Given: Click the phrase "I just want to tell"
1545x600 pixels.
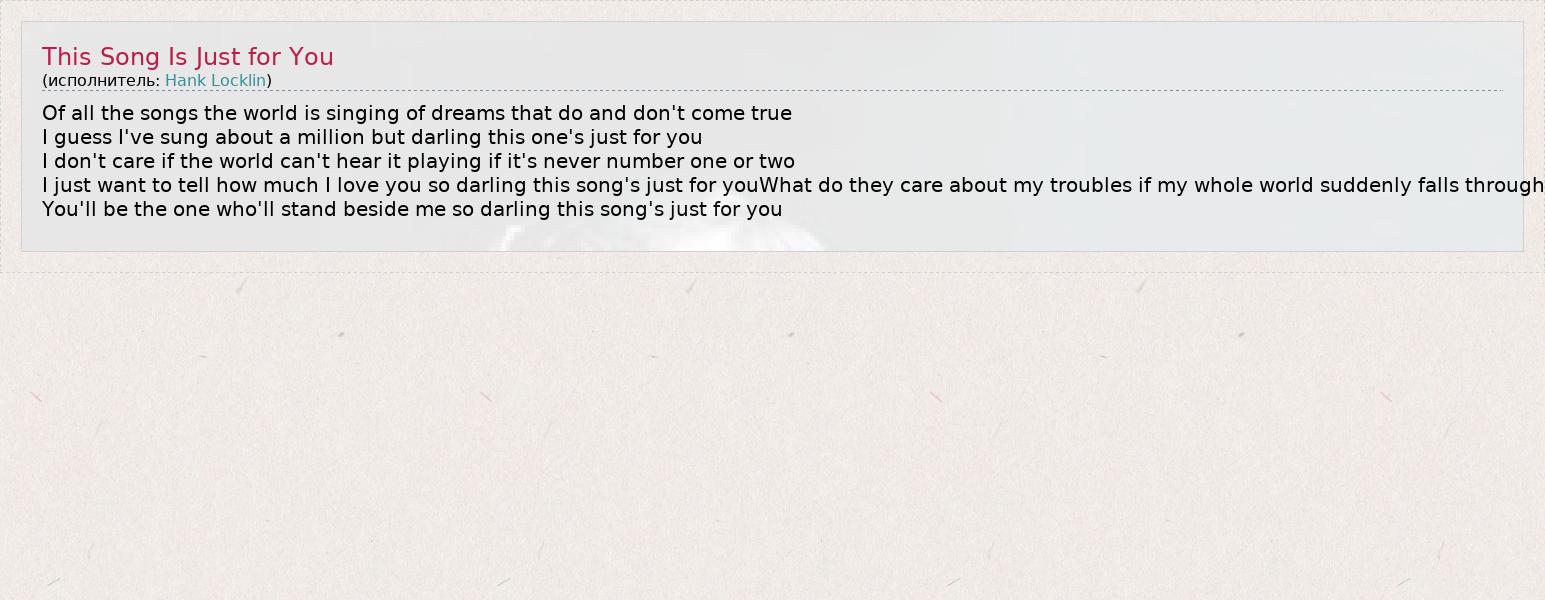Looking at the screenshot, I should coord(125,186).
